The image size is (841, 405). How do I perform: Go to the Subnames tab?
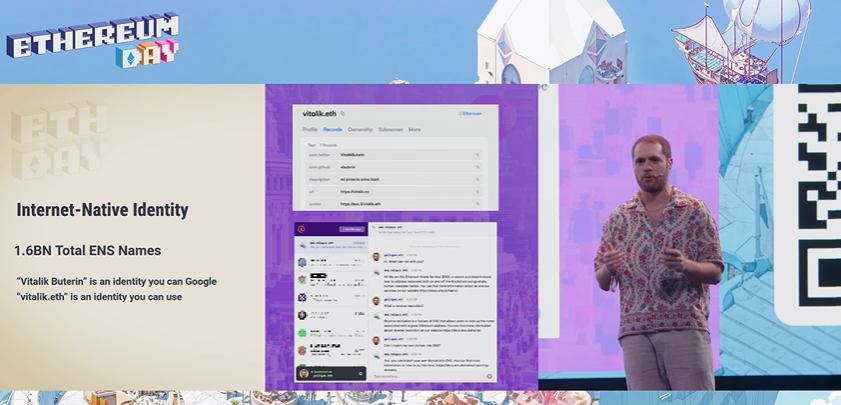pos(390,130)
